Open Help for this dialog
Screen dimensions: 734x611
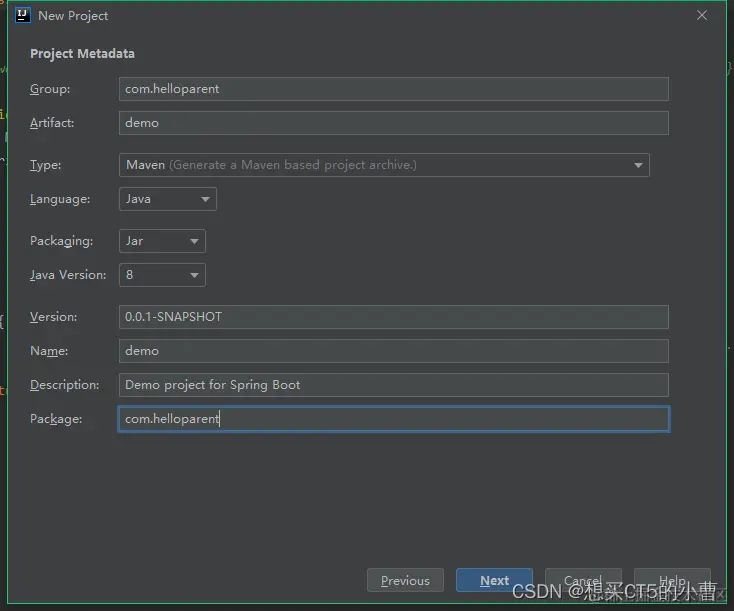672,581
